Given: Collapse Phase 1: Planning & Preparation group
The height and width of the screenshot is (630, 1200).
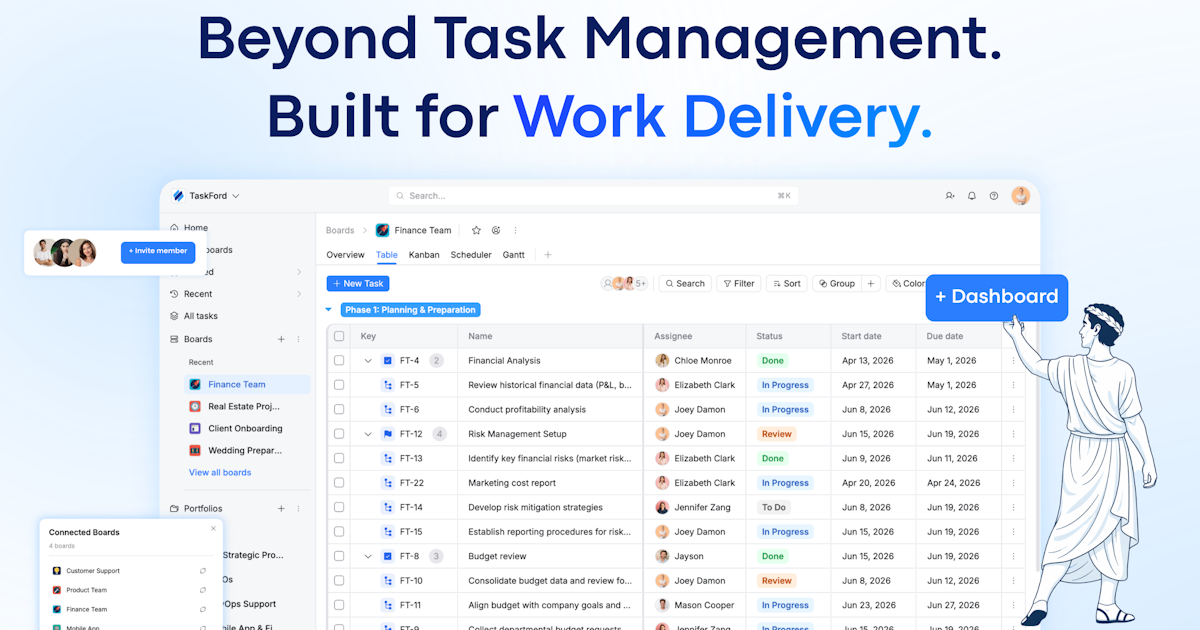Looking at the screenshot, I should [x=329, y=310].
